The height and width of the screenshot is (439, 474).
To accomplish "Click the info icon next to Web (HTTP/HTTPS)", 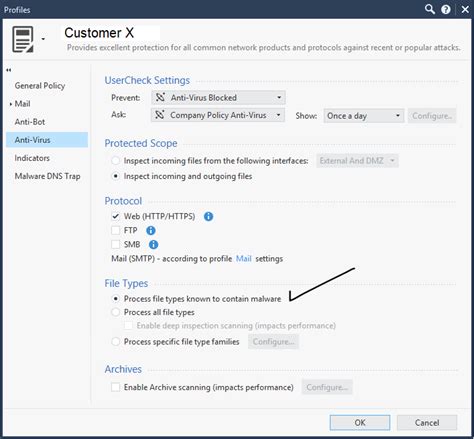I will click(208, 216).
